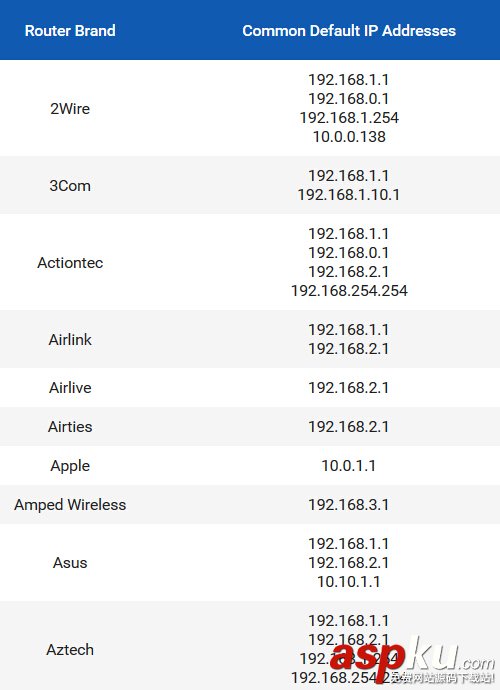Click the Router Brand column header

pyautogui.click(x=70, y=30)
